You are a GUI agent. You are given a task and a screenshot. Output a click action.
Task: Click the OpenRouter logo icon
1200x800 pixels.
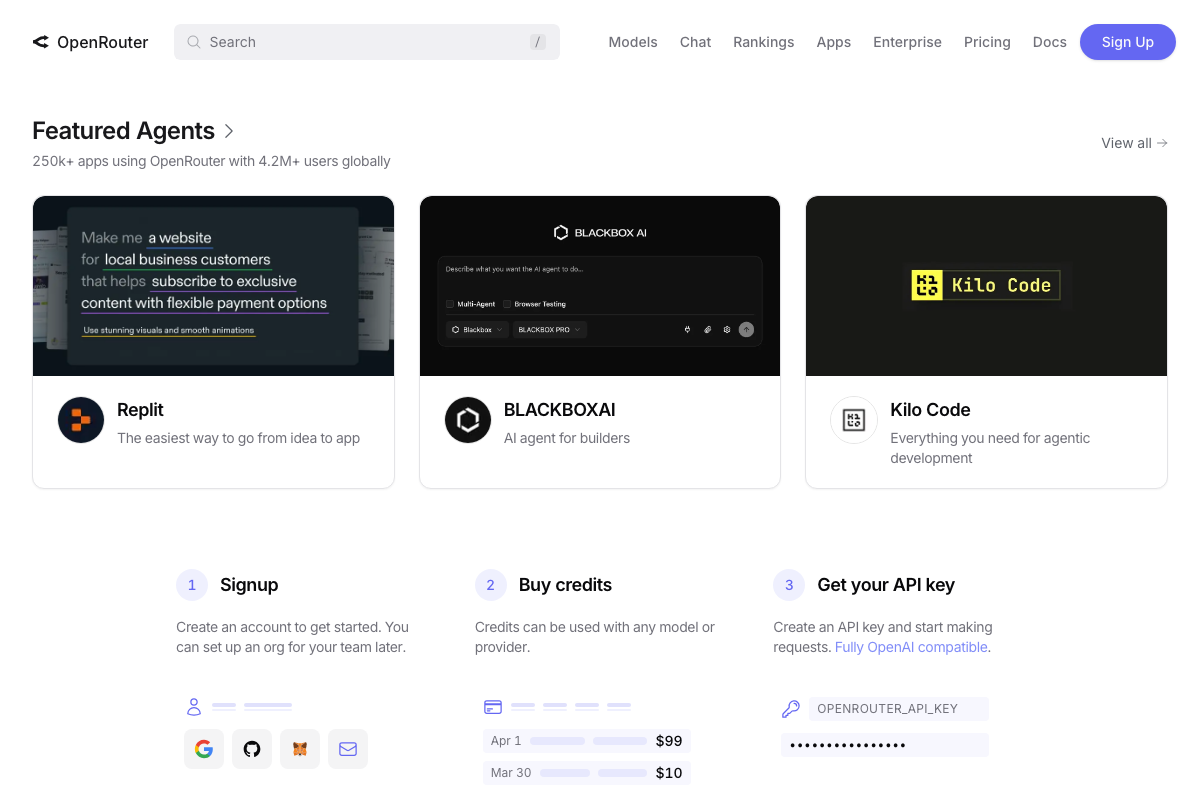40,42
